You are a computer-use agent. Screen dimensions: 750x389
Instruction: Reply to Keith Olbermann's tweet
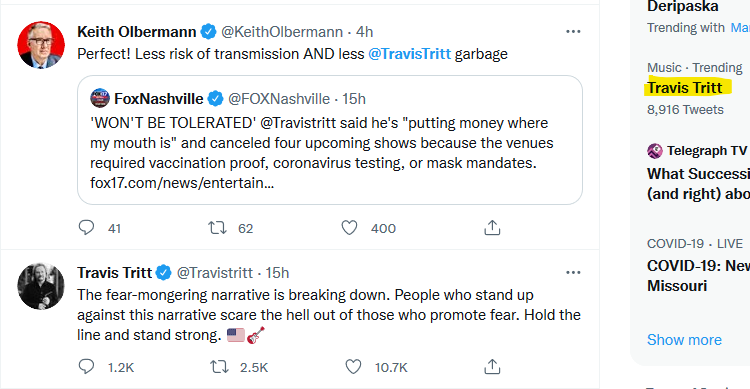(87, 228)
